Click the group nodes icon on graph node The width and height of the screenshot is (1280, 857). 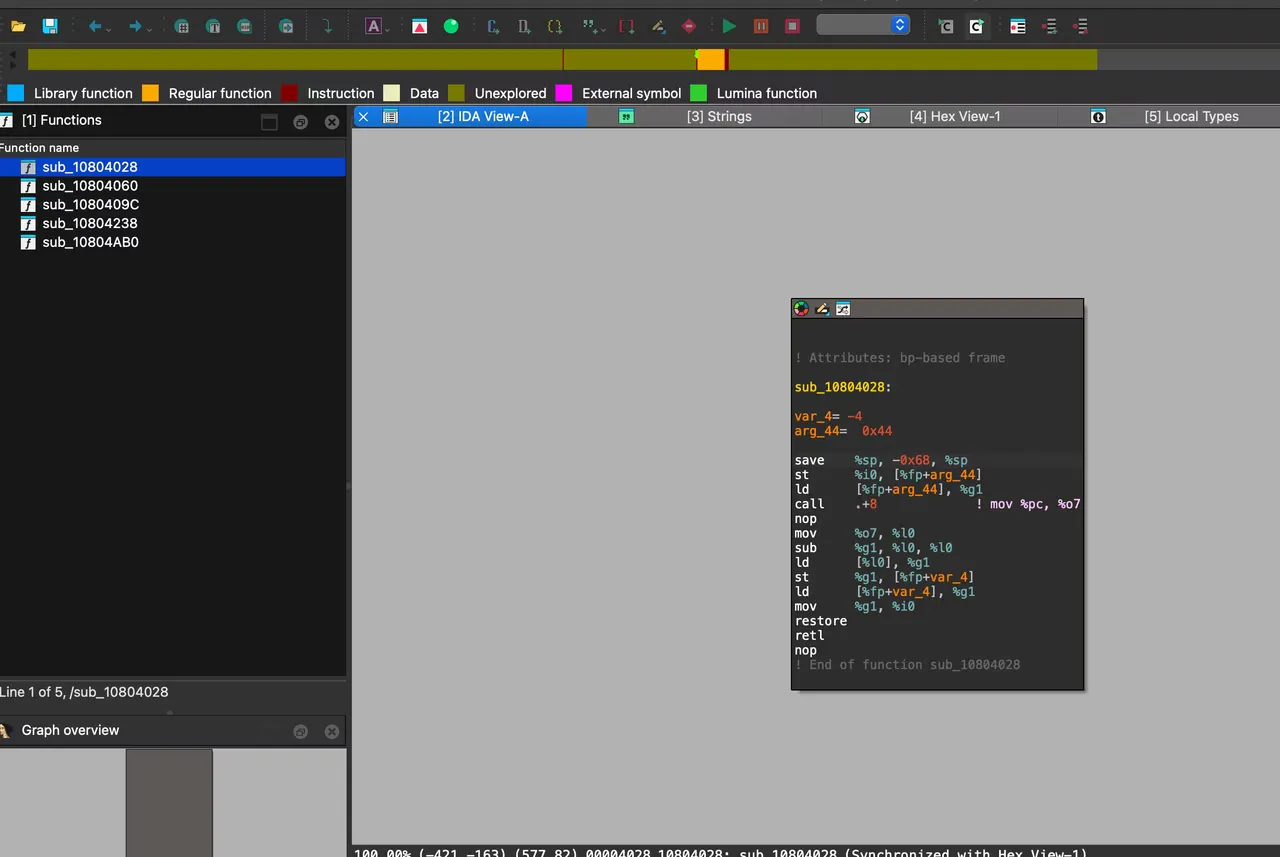pyautogui.click(x=843, y=309)
